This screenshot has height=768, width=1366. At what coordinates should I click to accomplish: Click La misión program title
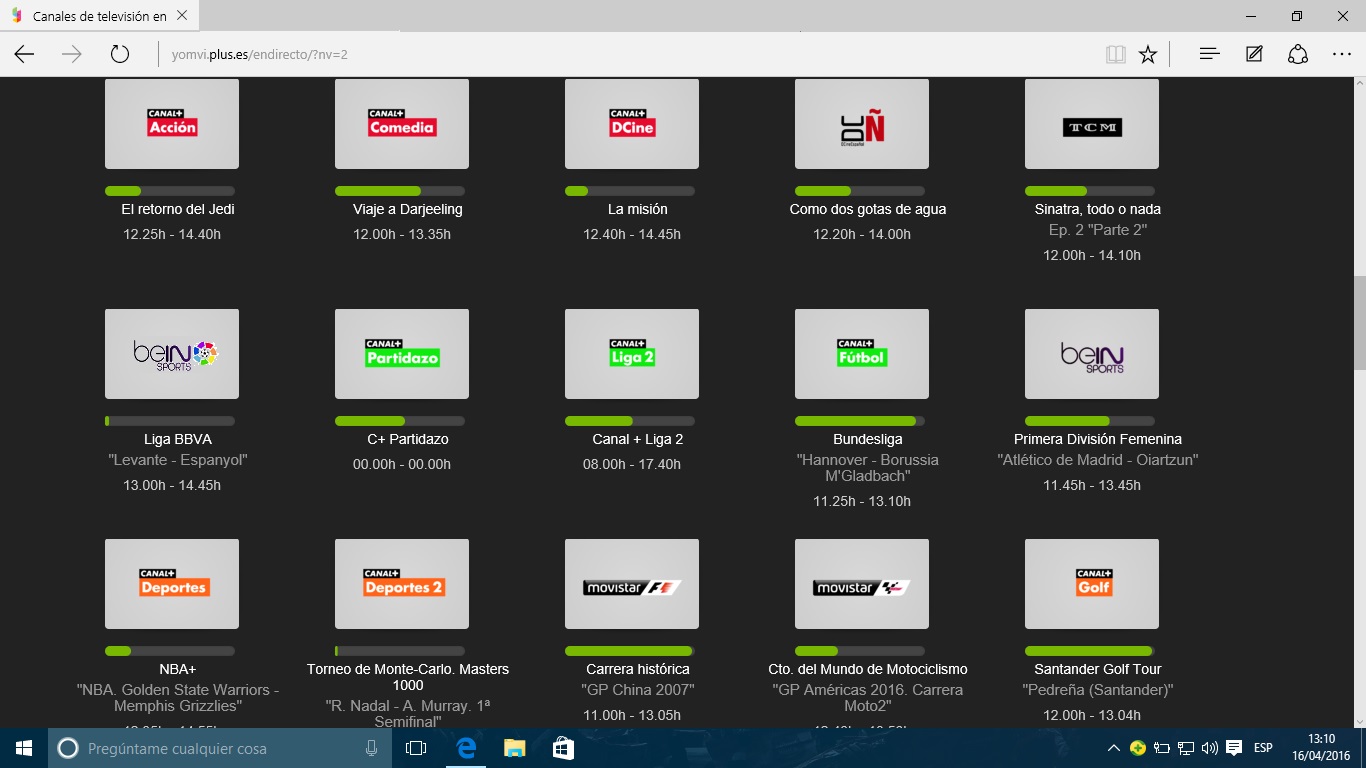tap(638, 209)
